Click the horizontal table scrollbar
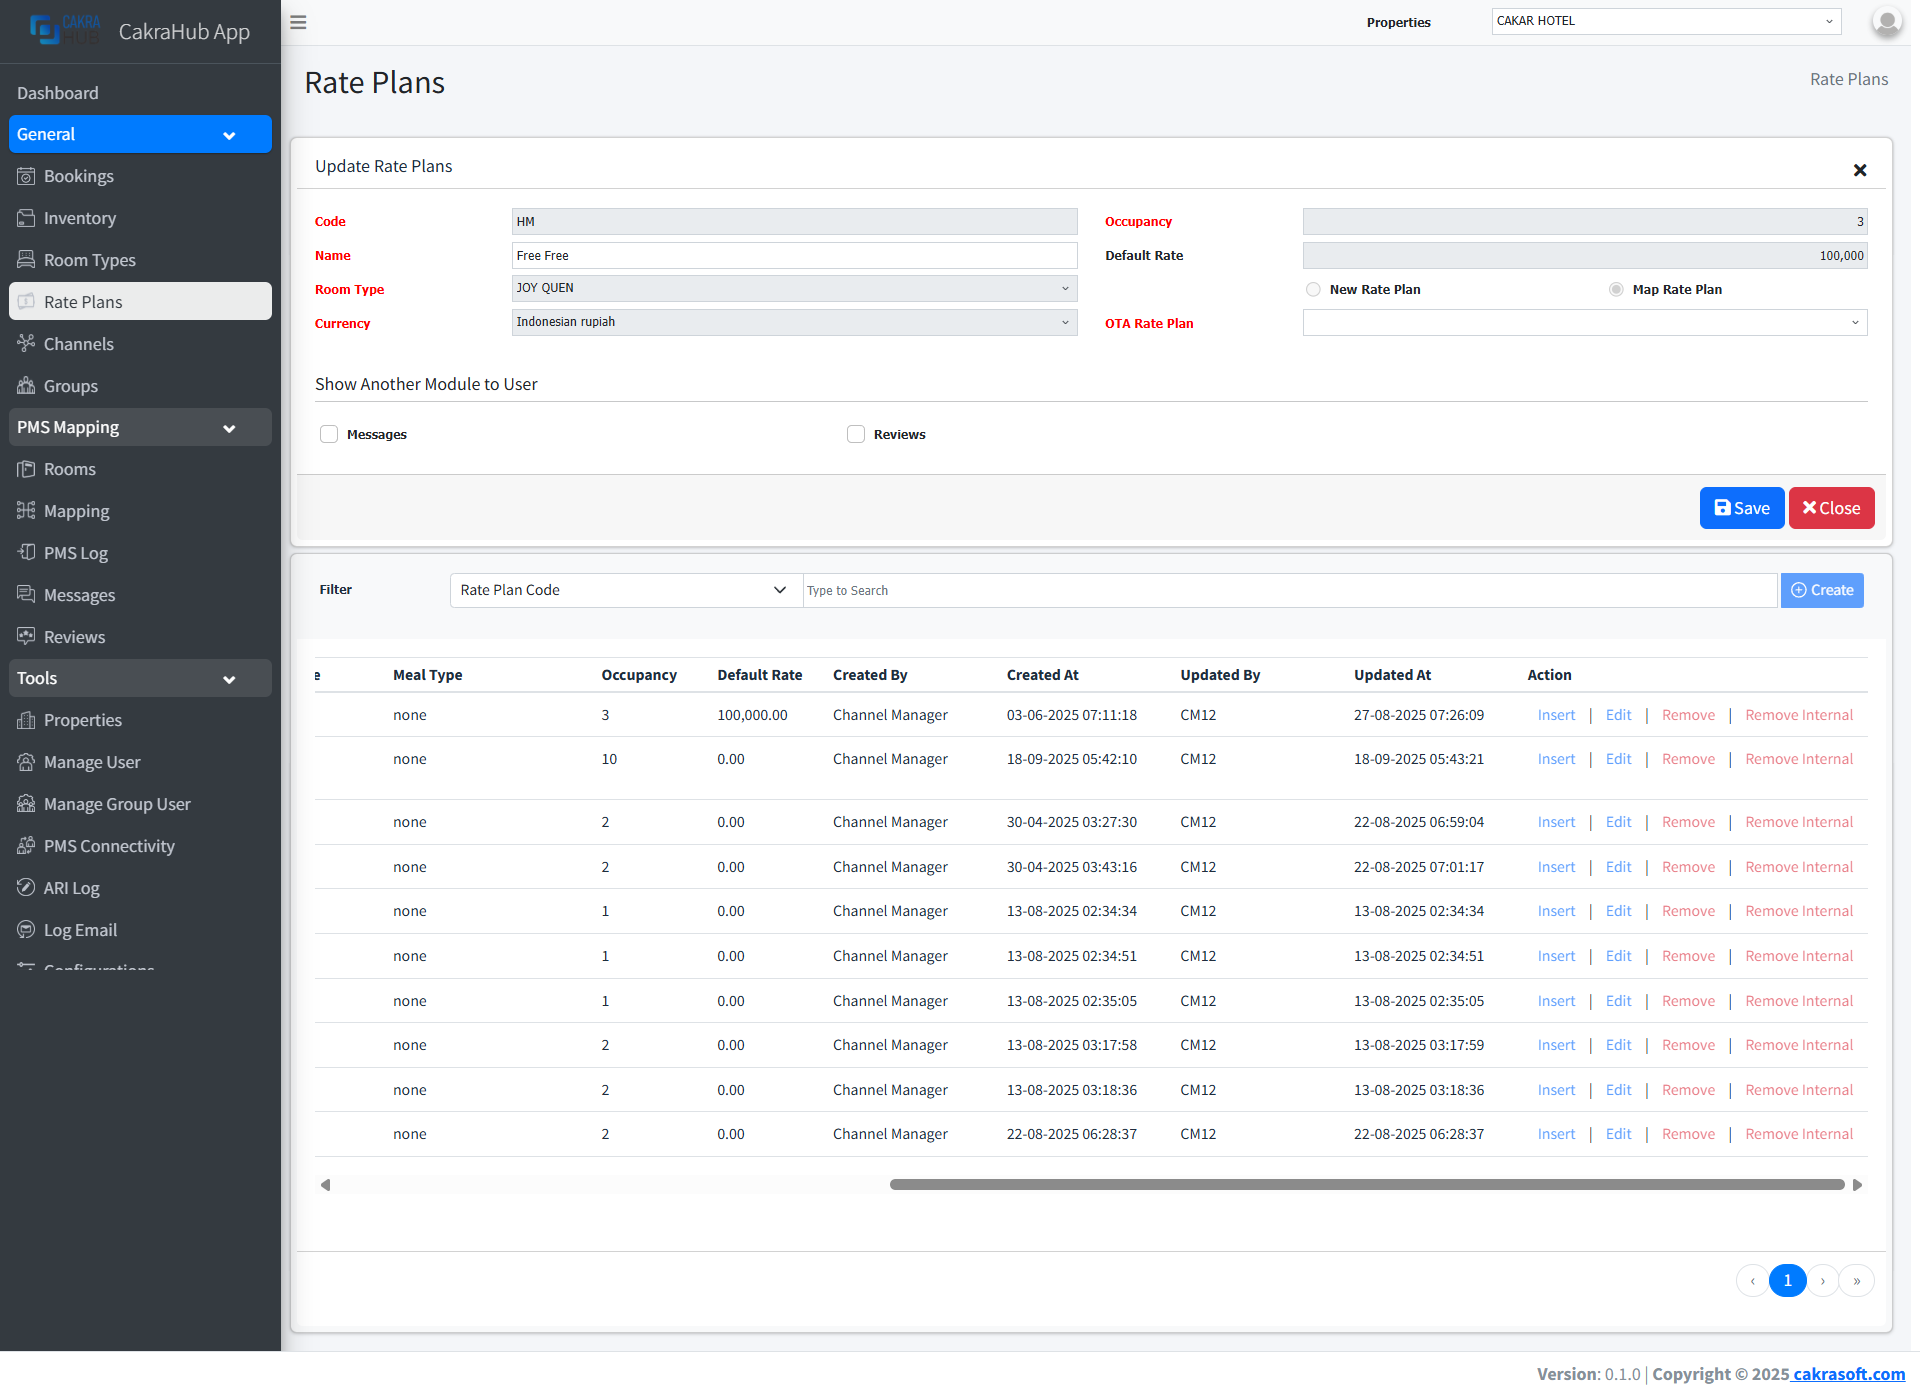Viewport: 1920px width, 1395px height. point(1366,1185)
